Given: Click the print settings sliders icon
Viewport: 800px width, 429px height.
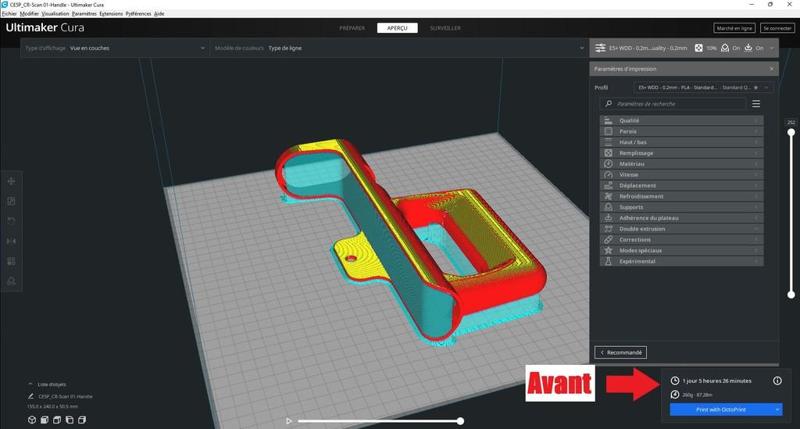Looking at the screenshot, I should 600,48.
